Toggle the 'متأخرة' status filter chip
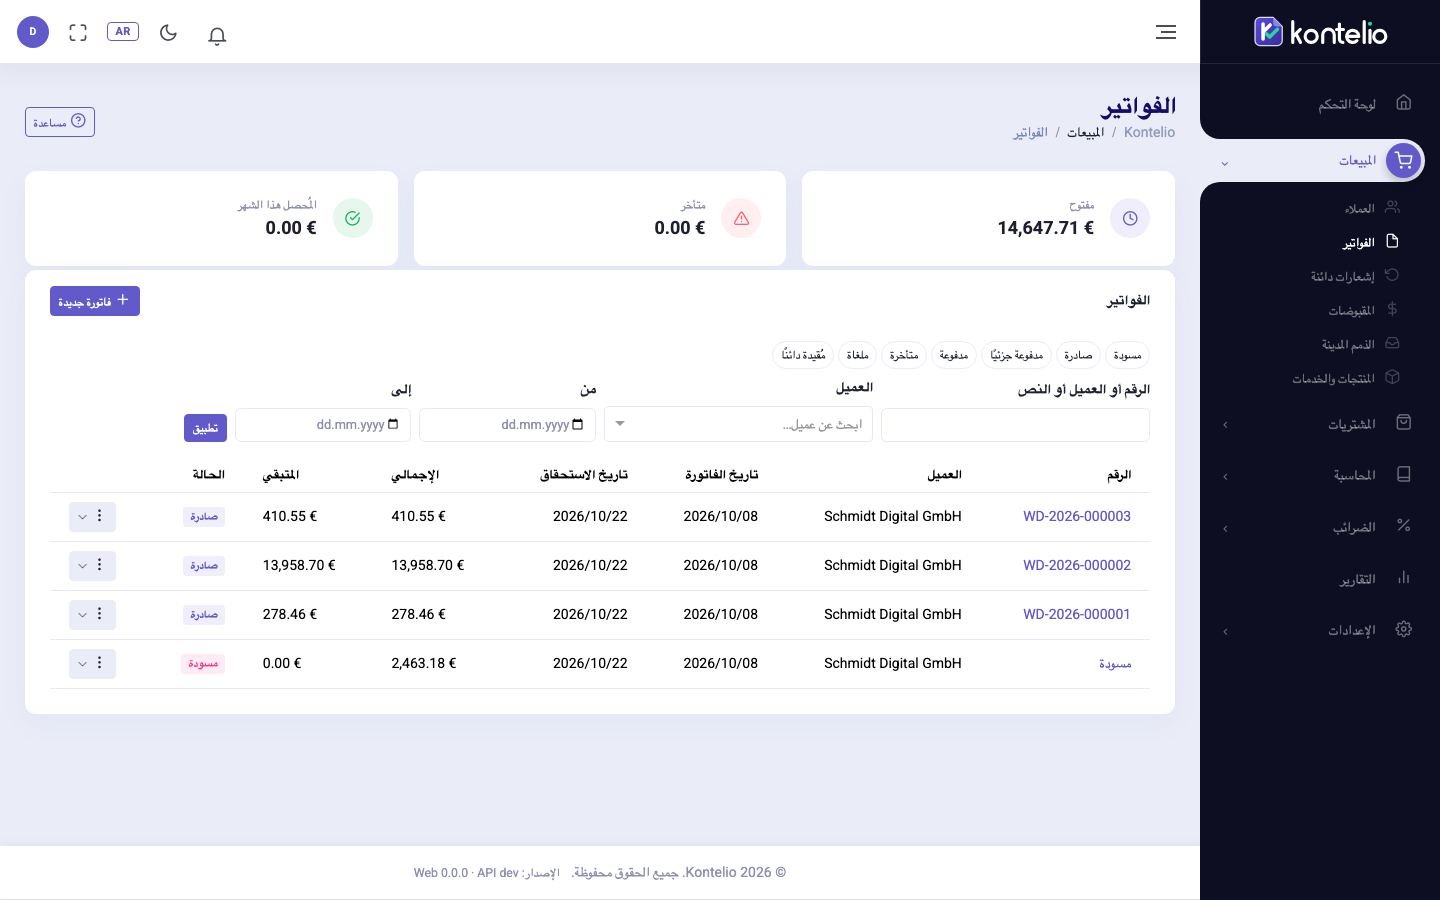The image size is (1440, 900). pos(904,355)
